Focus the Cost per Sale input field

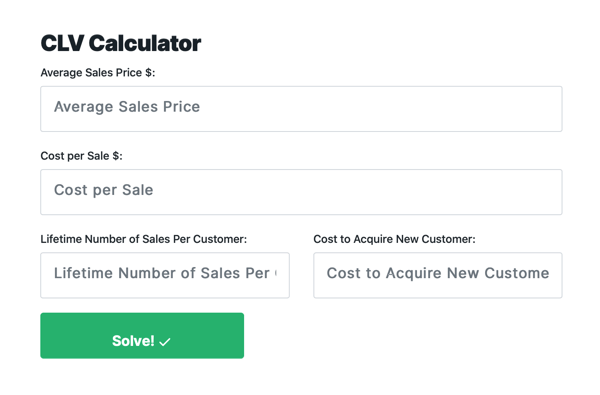click(x=301, y=192)
